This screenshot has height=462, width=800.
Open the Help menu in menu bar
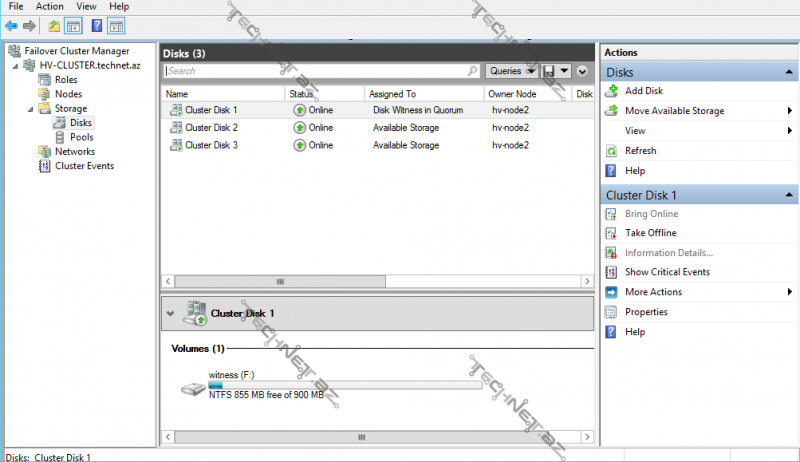119,7
